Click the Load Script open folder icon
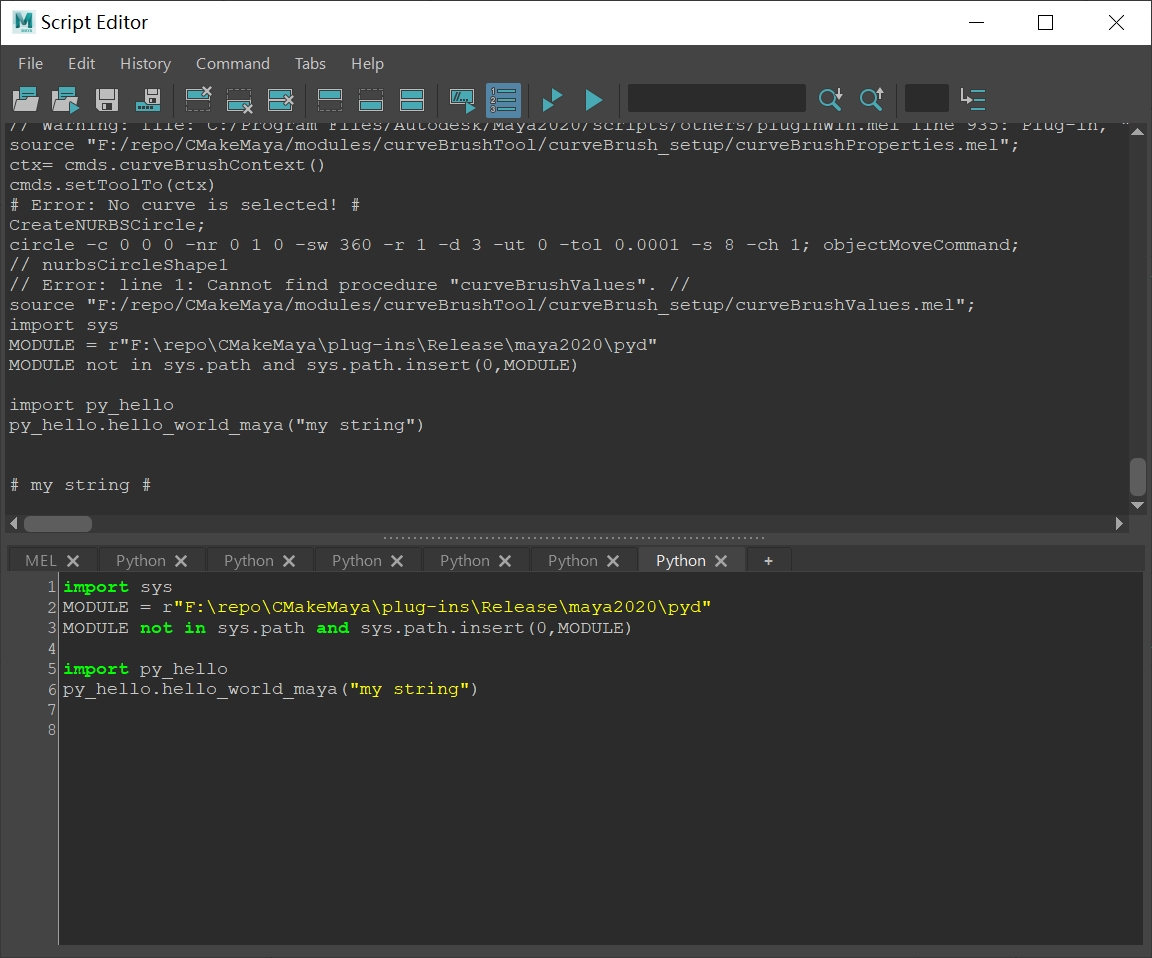 coord(25,99)
